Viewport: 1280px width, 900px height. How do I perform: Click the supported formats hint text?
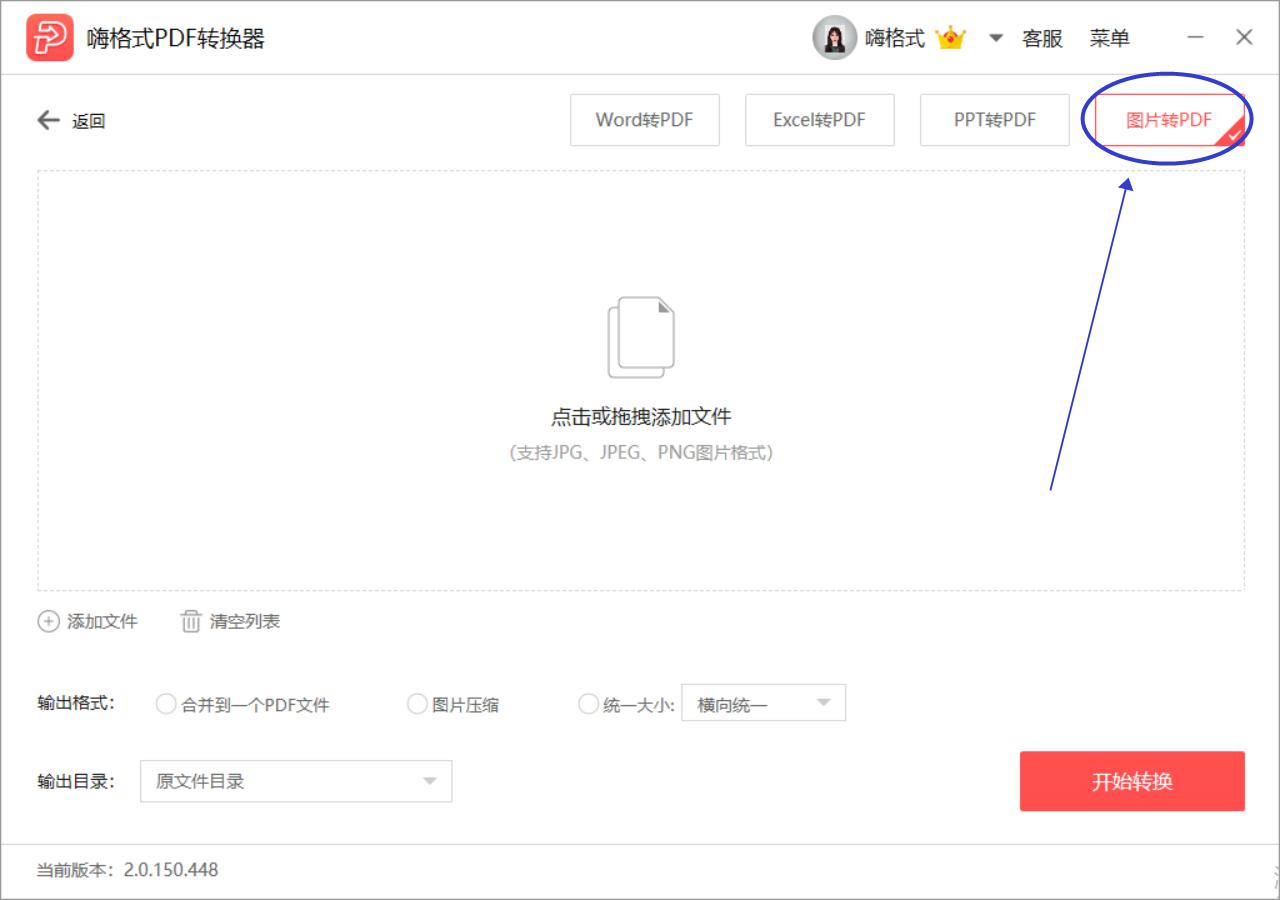click(641, 452)
